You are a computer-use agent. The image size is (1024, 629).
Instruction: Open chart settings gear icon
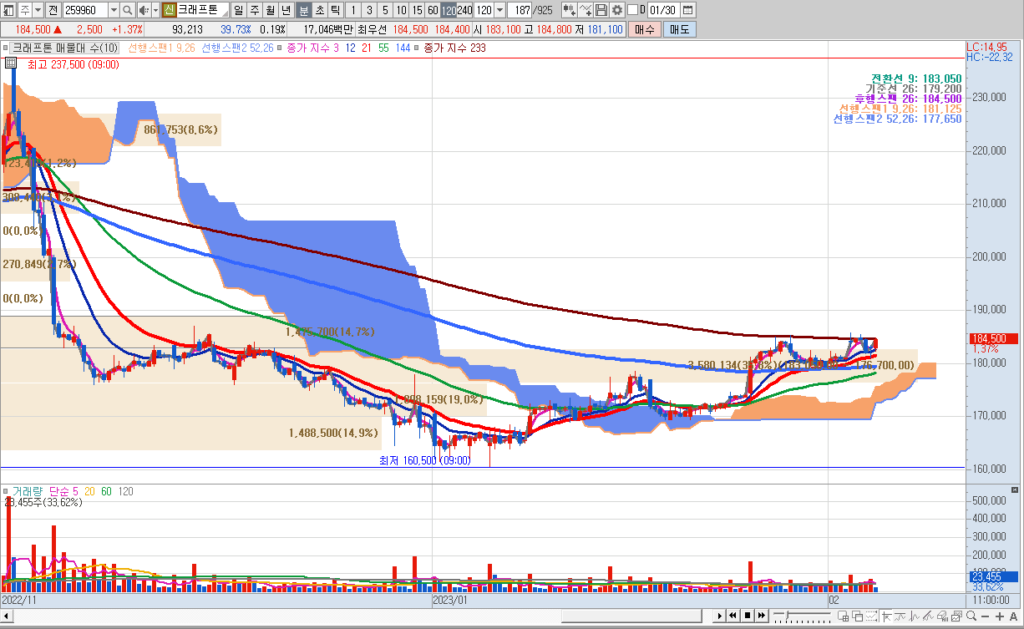point(617,10)
